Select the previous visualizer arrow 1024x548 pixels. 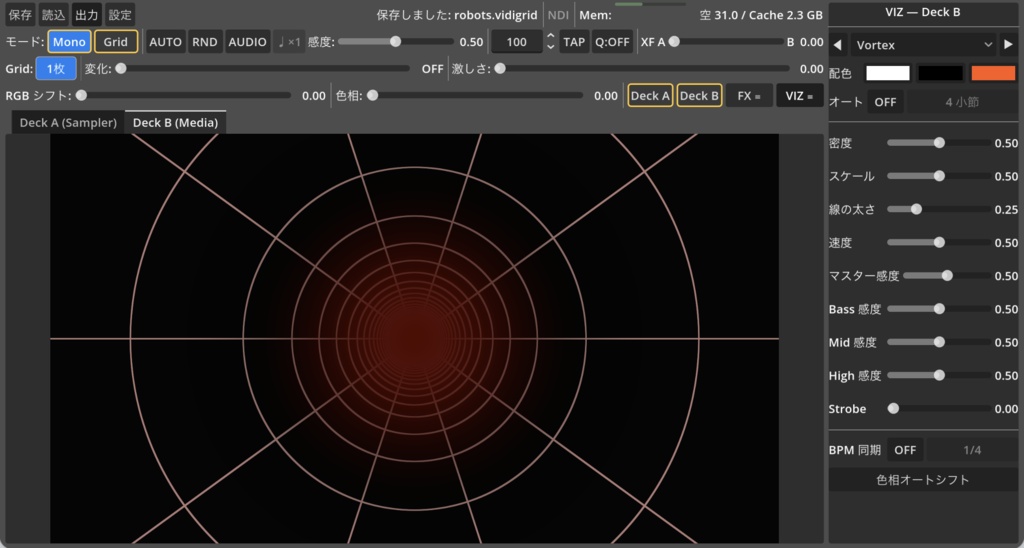click(837, 45)
